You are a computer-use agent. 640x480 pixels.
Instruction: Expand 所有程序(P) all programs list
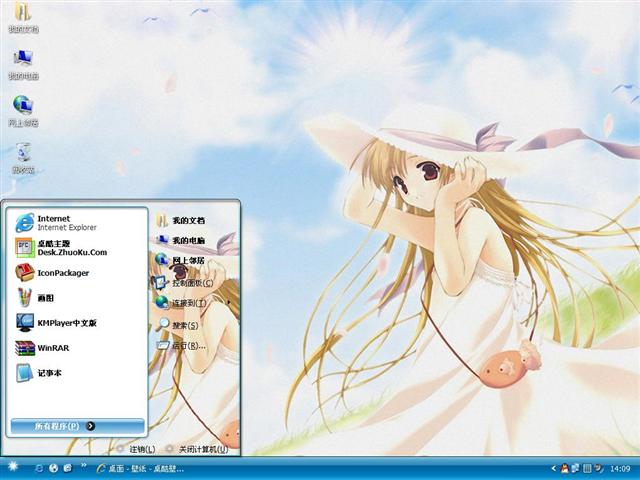65,426
